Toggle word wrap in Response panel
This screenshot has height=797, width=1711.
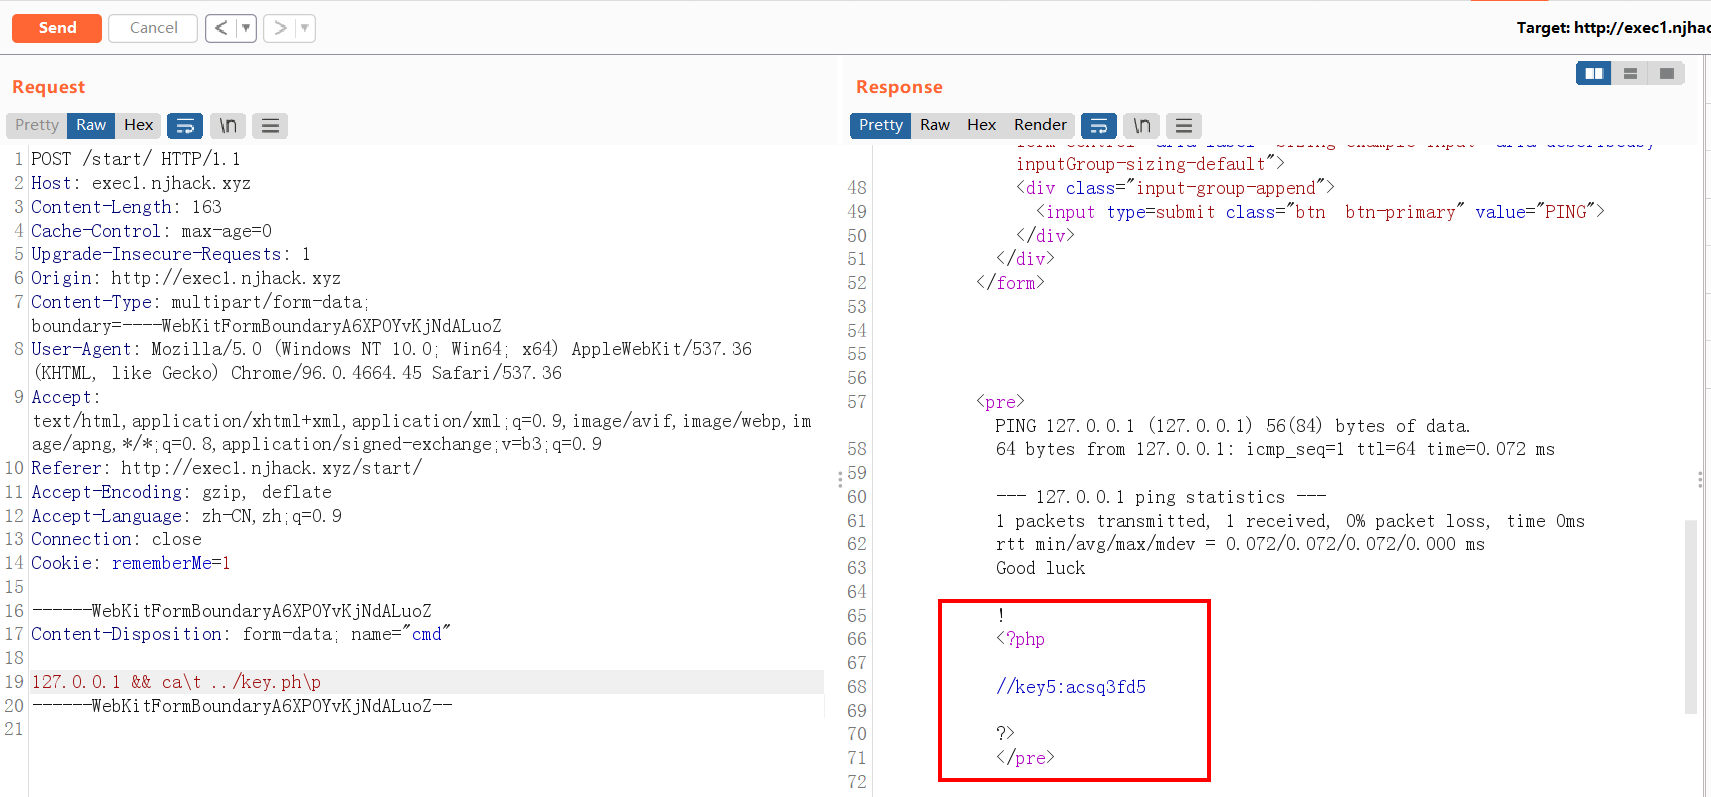tap(1099, 125)
